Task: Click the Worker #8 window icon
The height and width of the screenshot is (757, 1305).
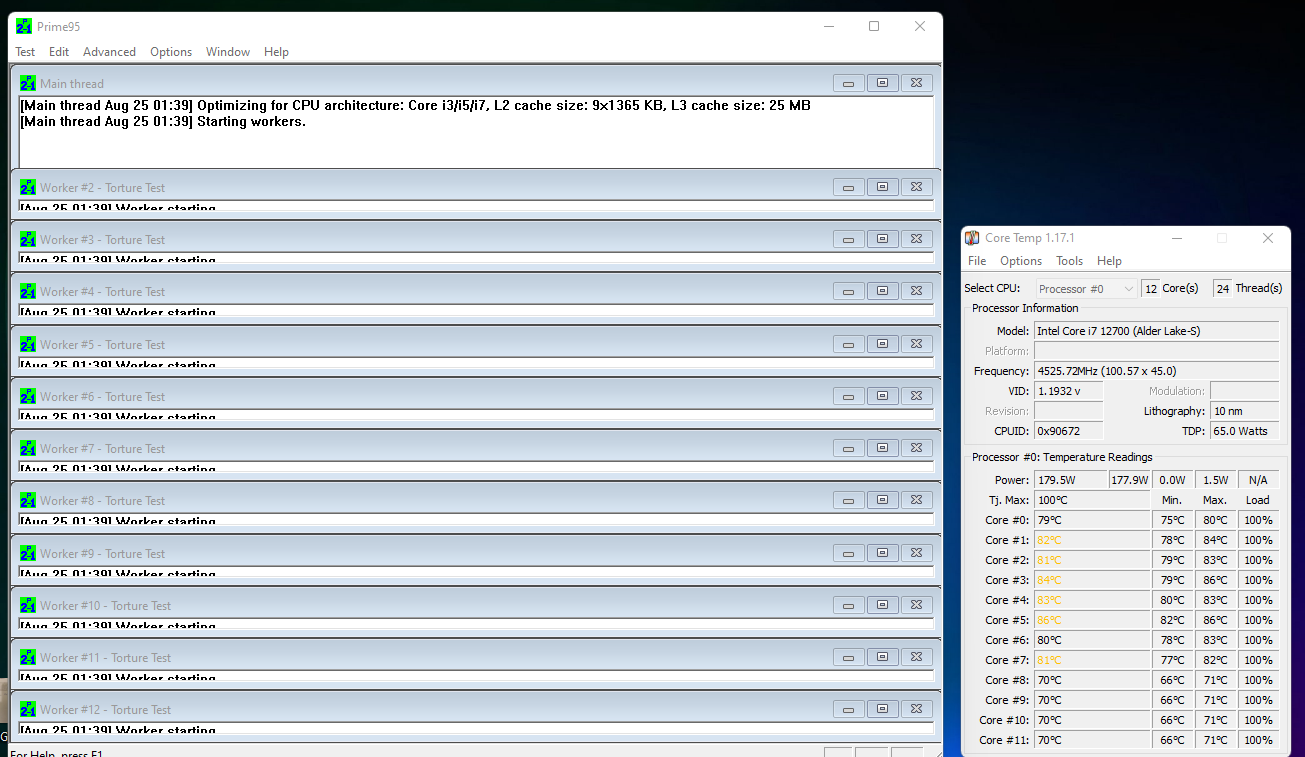Action: point(28,501)
